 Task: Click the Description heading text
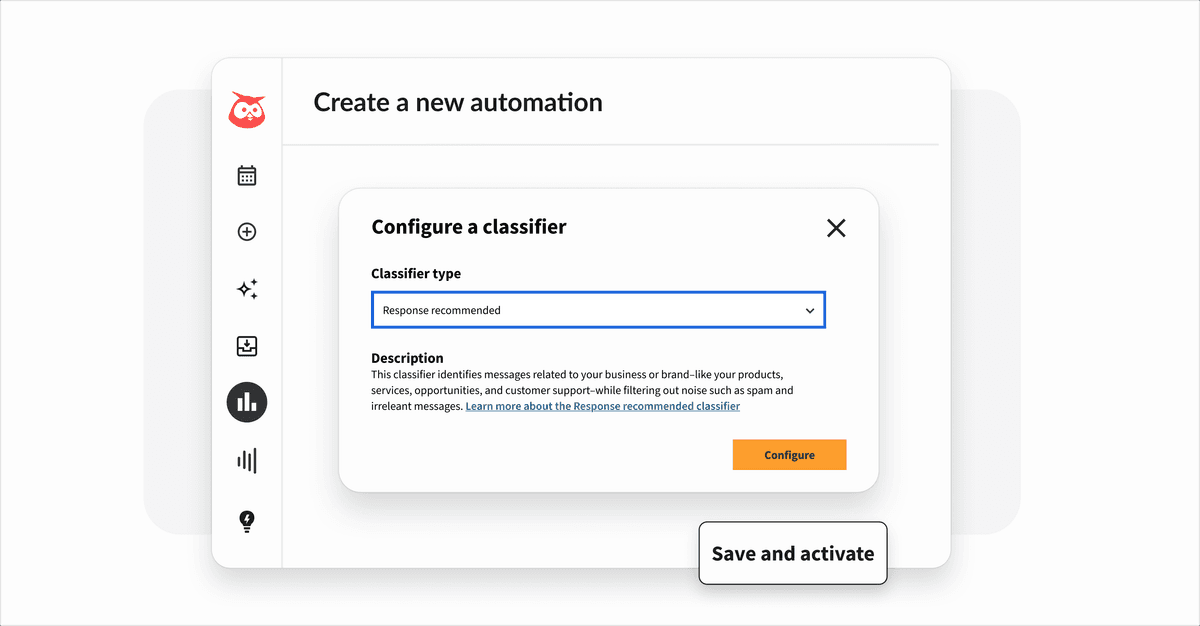(407, 358)
